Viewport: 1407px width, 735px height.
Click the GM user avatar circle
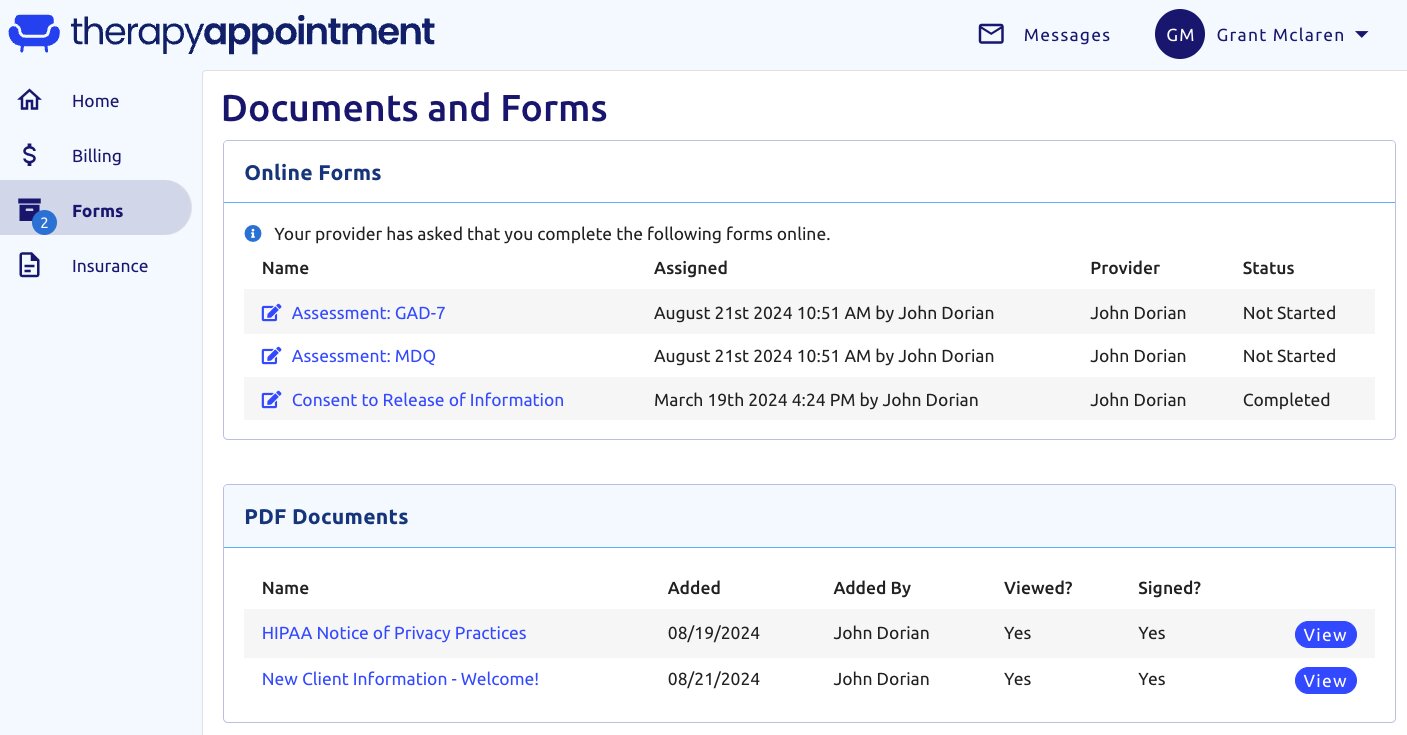[1179, 35]
